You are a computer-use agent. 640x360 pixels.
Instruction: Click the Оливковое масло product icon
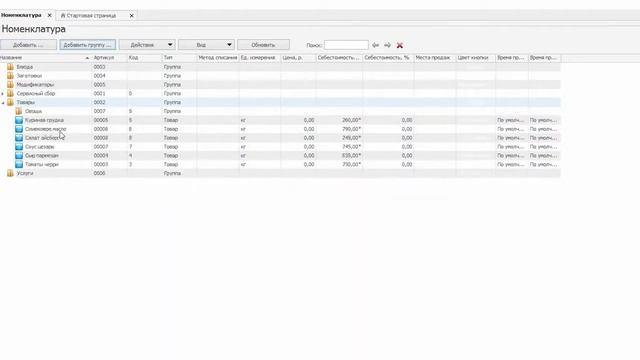(19, 129)
